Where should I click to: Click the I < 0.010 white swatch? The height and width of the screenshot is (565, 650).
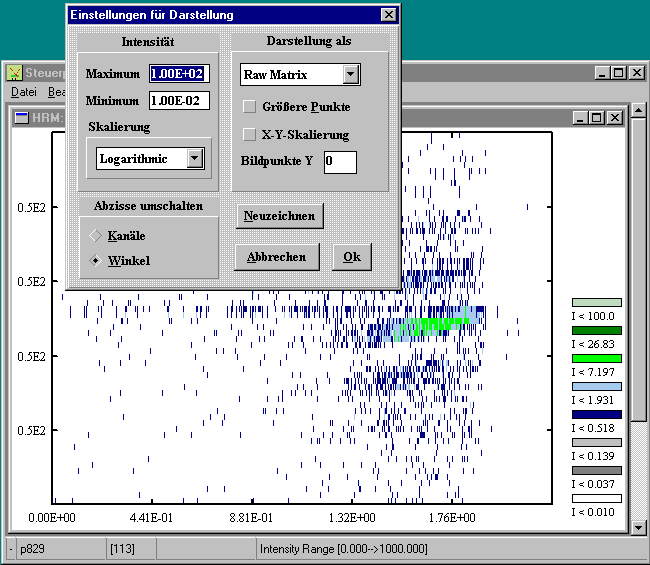597,498
